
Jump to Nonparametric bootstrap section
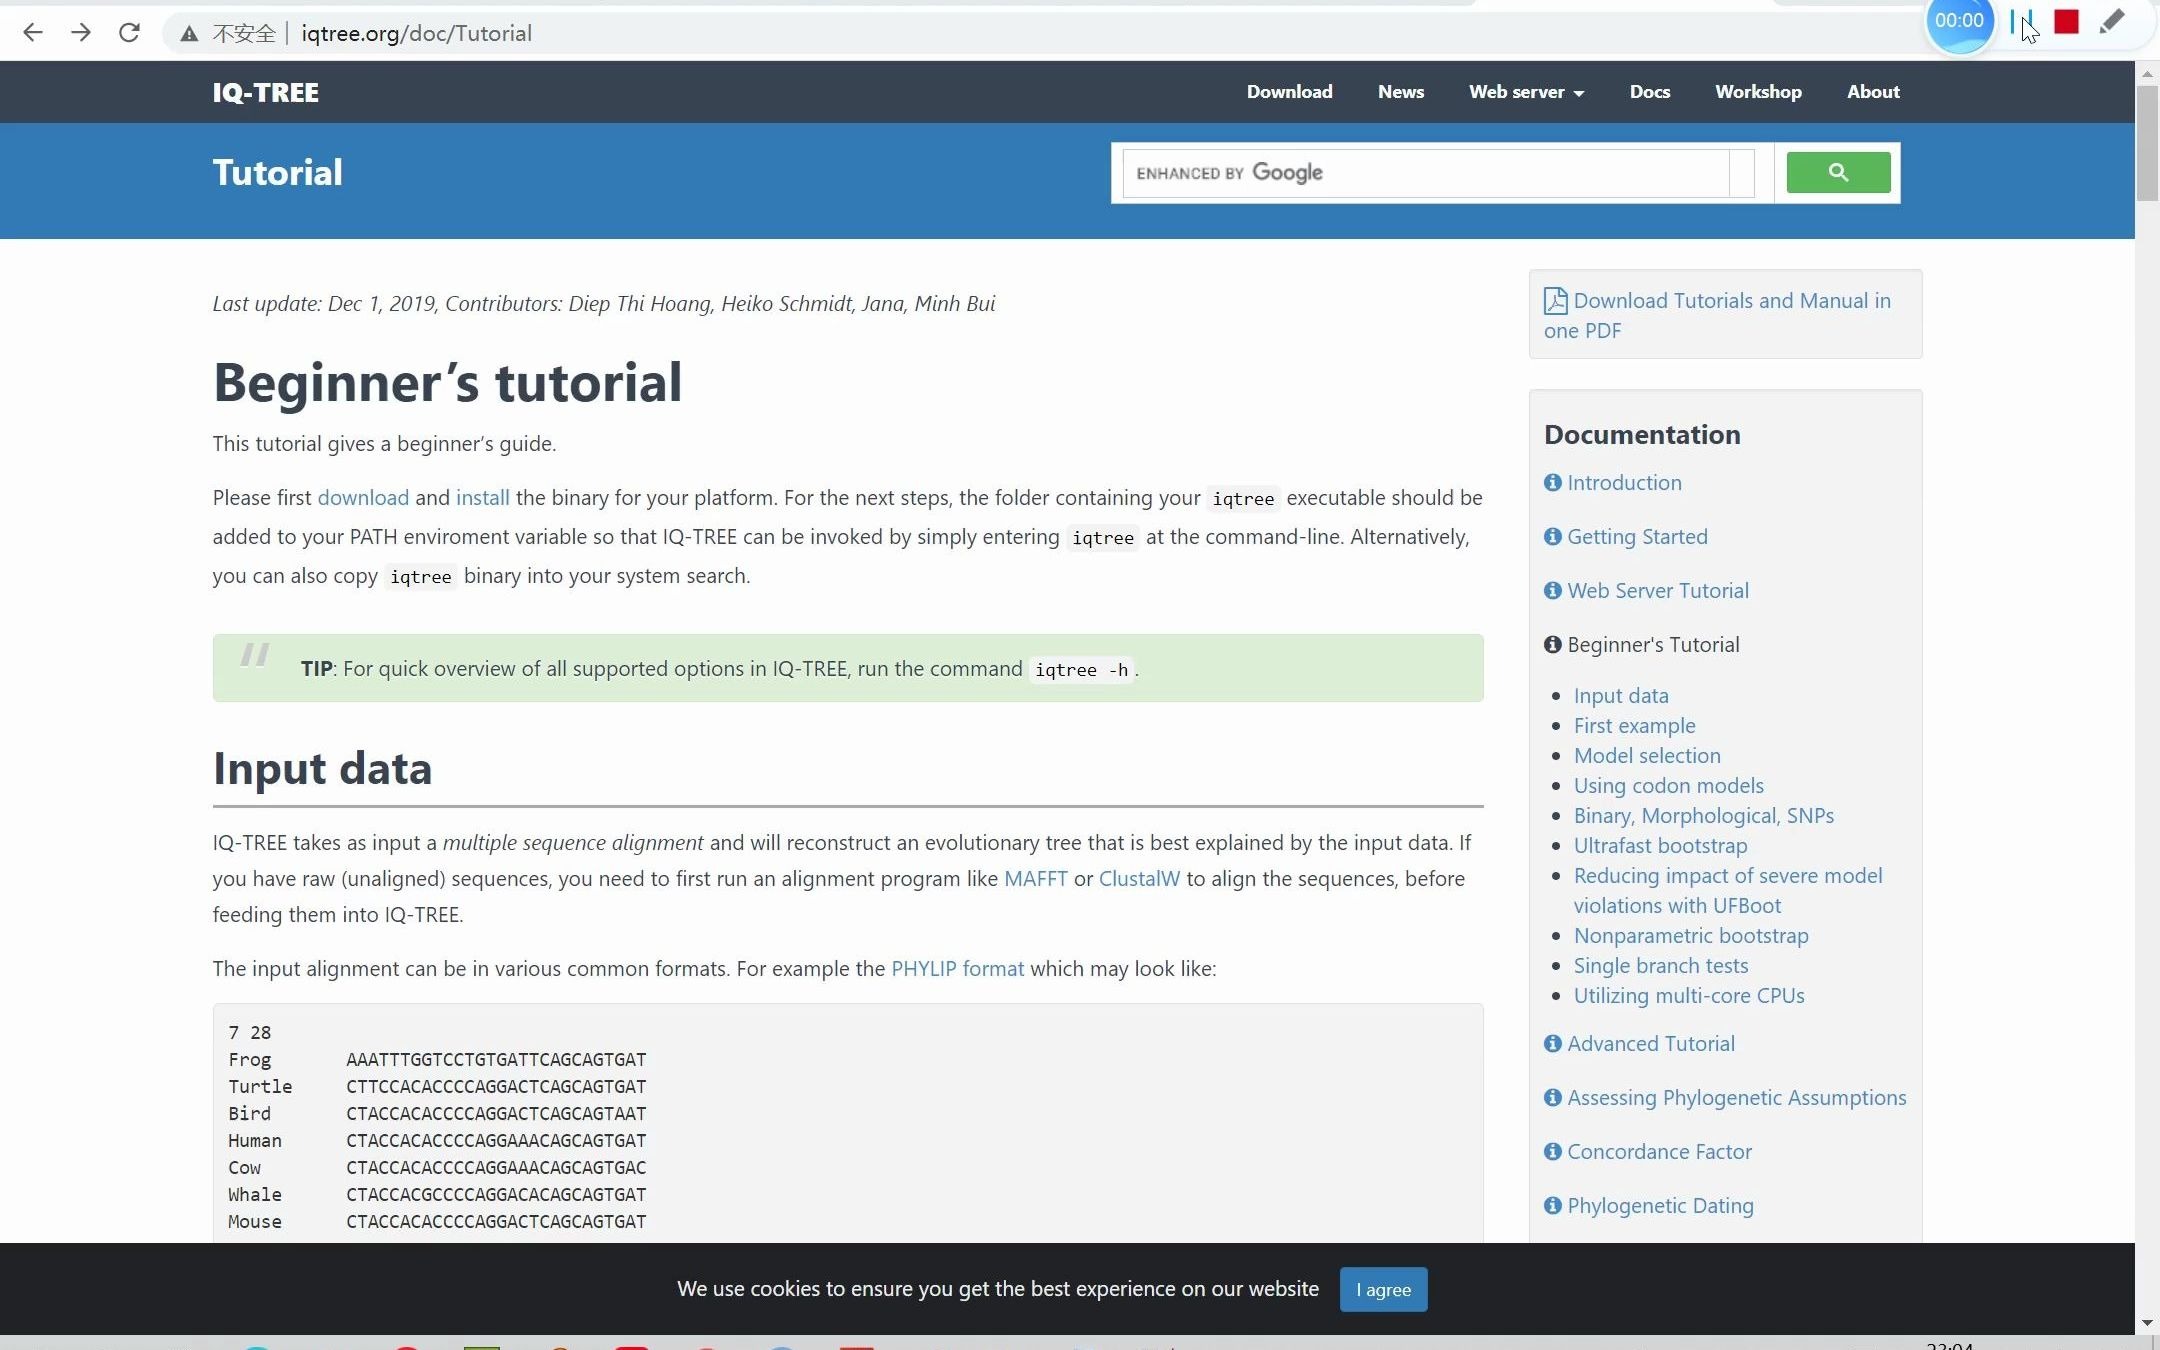coord(1691,936)
